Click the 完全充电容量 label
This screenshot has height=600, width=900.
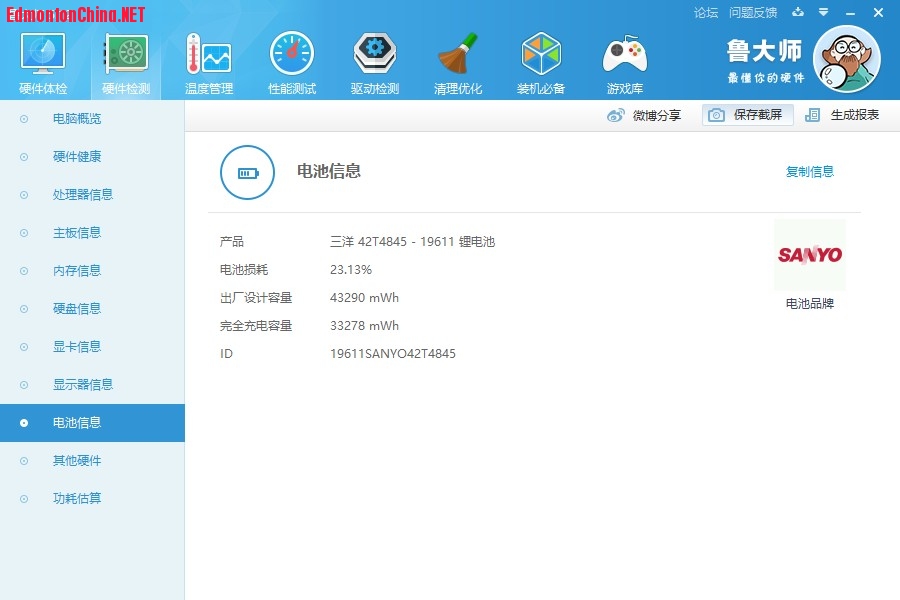pos(256,326)
